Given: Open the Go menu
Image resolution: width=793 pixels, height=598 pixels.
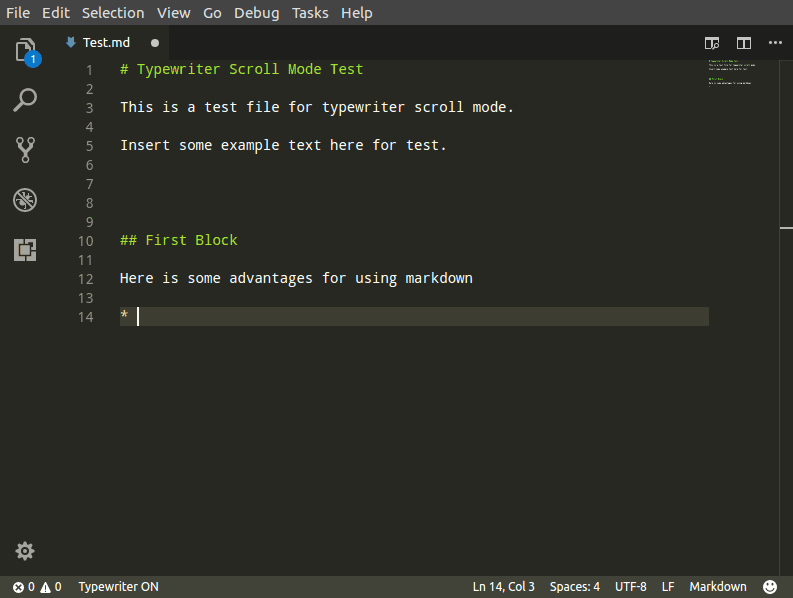Looking at the screenshot, I should [212, 13].
